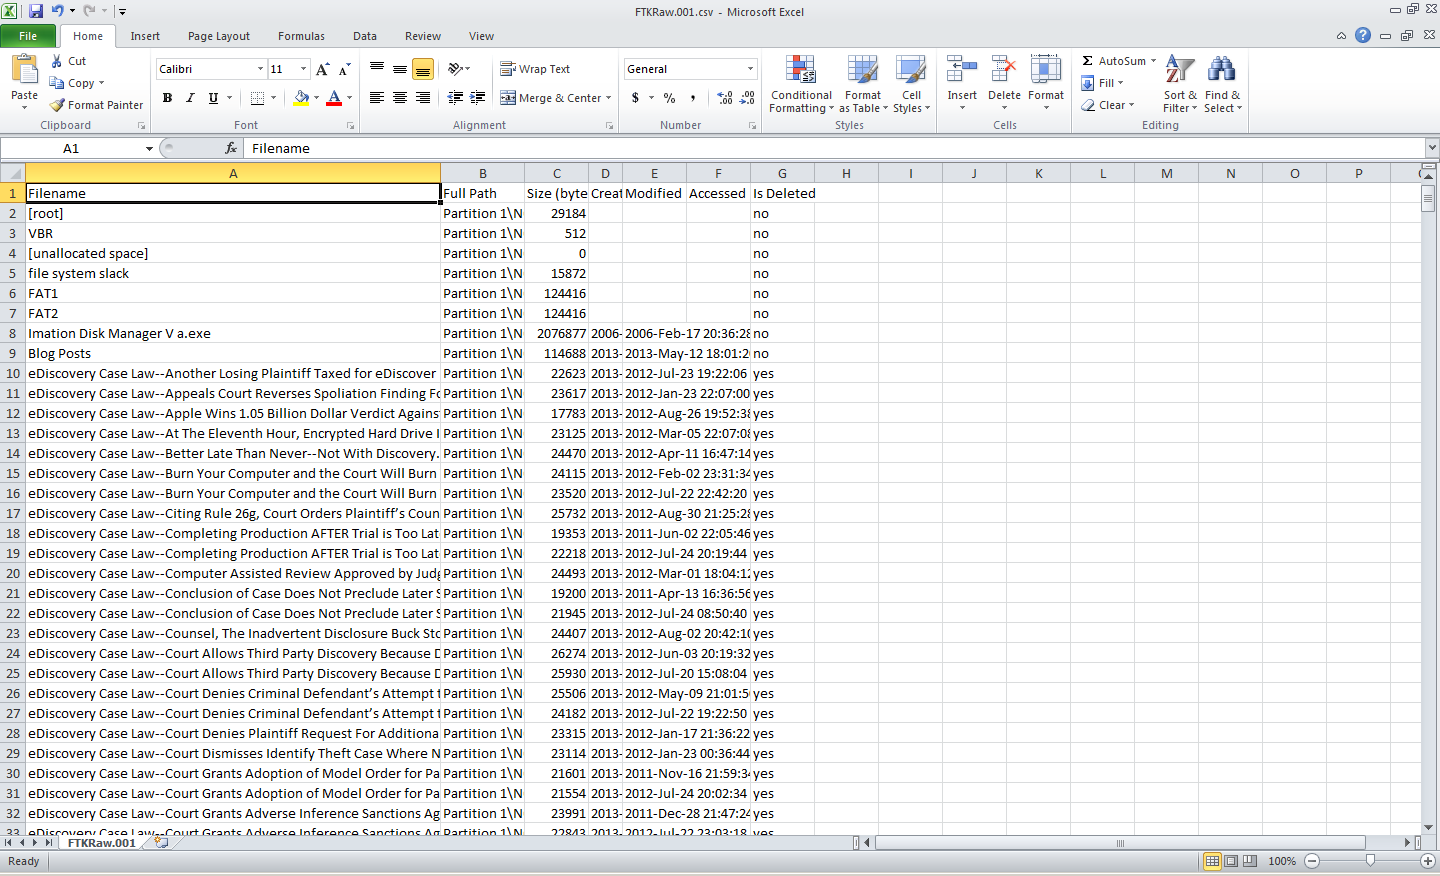Viewport: 1440px width, 876px height.
Task: Click the Decrease Decimal icon
Action: pos(748,98)
